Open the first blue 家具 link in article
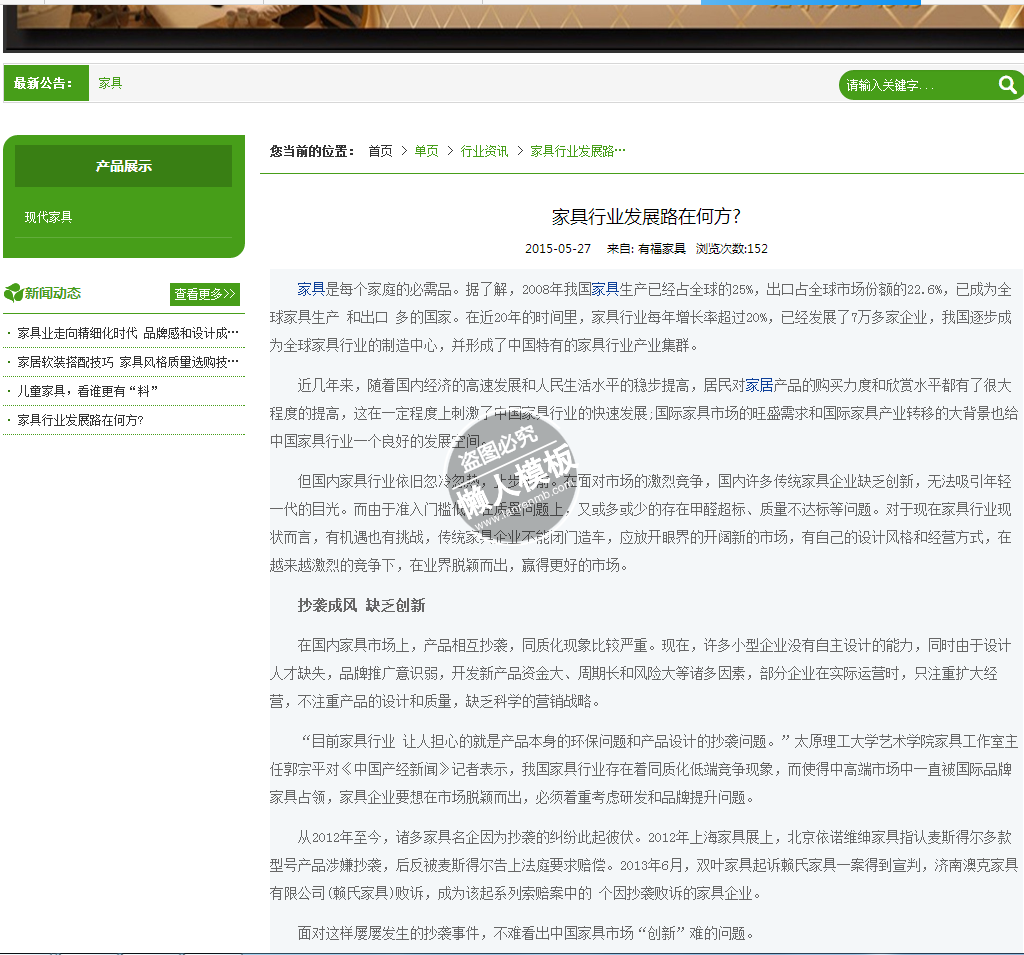 pos(311,289)
